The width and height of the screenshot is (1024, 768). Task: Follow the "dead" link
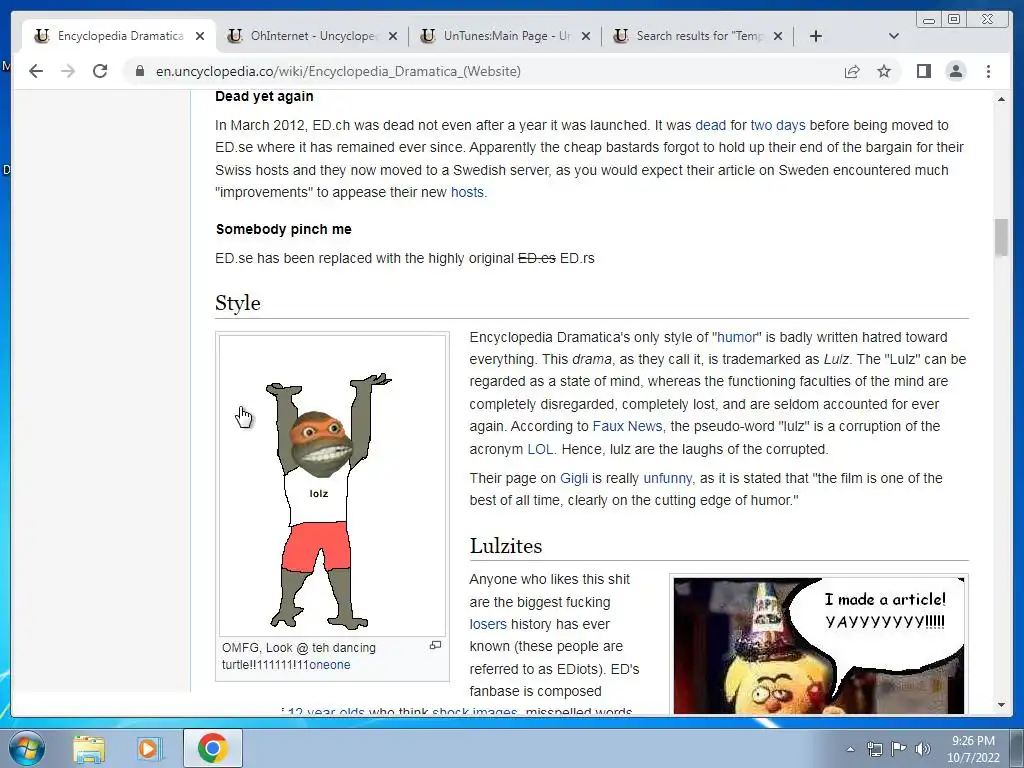(x=711, y=125)
